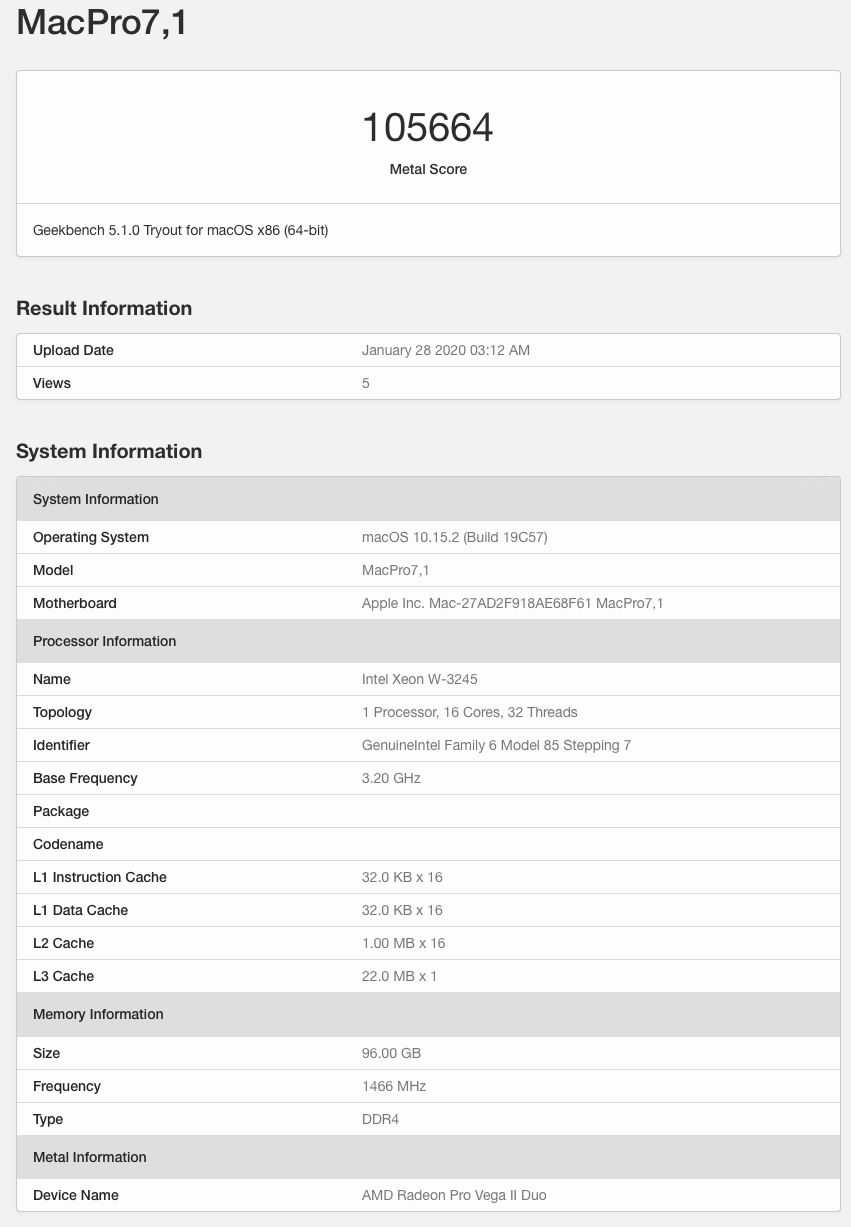Click the Upload Date label
Image resolution: width=851 pixels, height=1227 pixels.
[73, 350]
